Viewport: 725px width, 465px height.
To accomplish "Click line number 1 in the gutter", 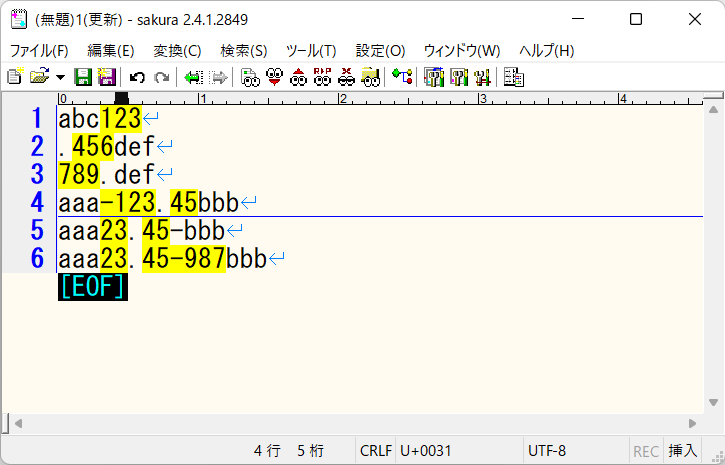I will click(37, 118).
